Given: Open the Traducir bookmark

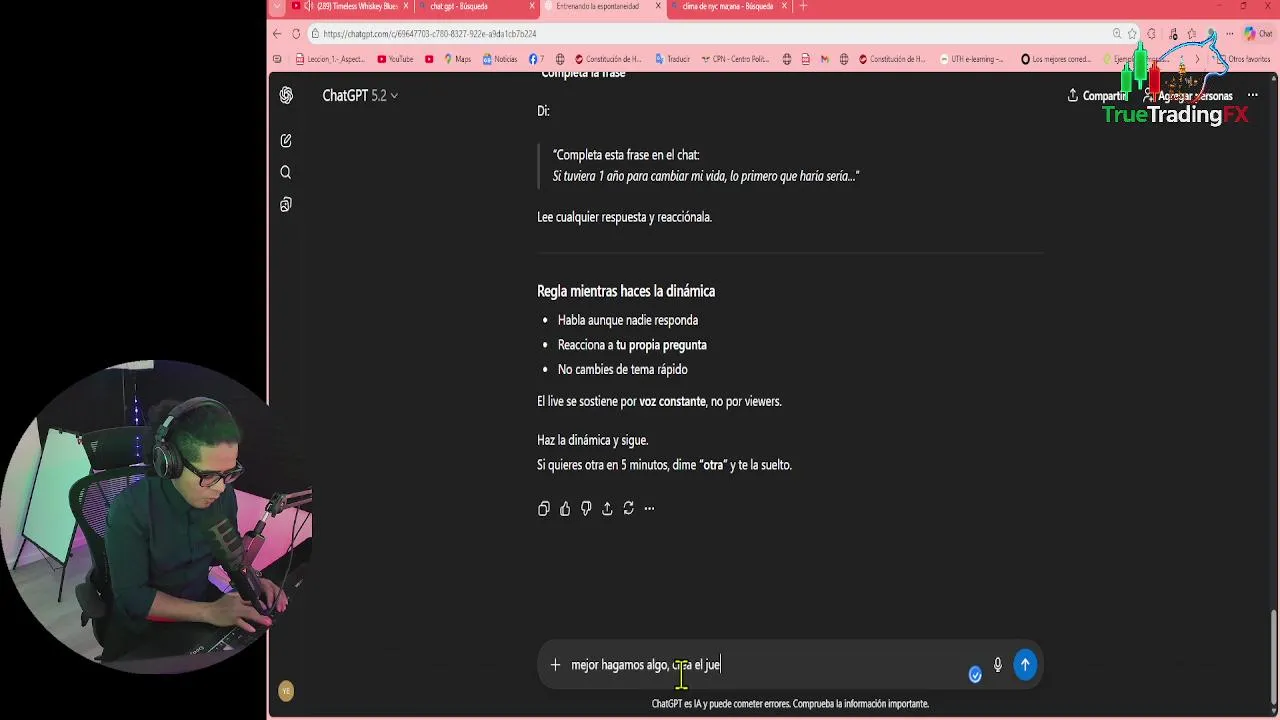Looking at the screenshot, I should 673,59.
